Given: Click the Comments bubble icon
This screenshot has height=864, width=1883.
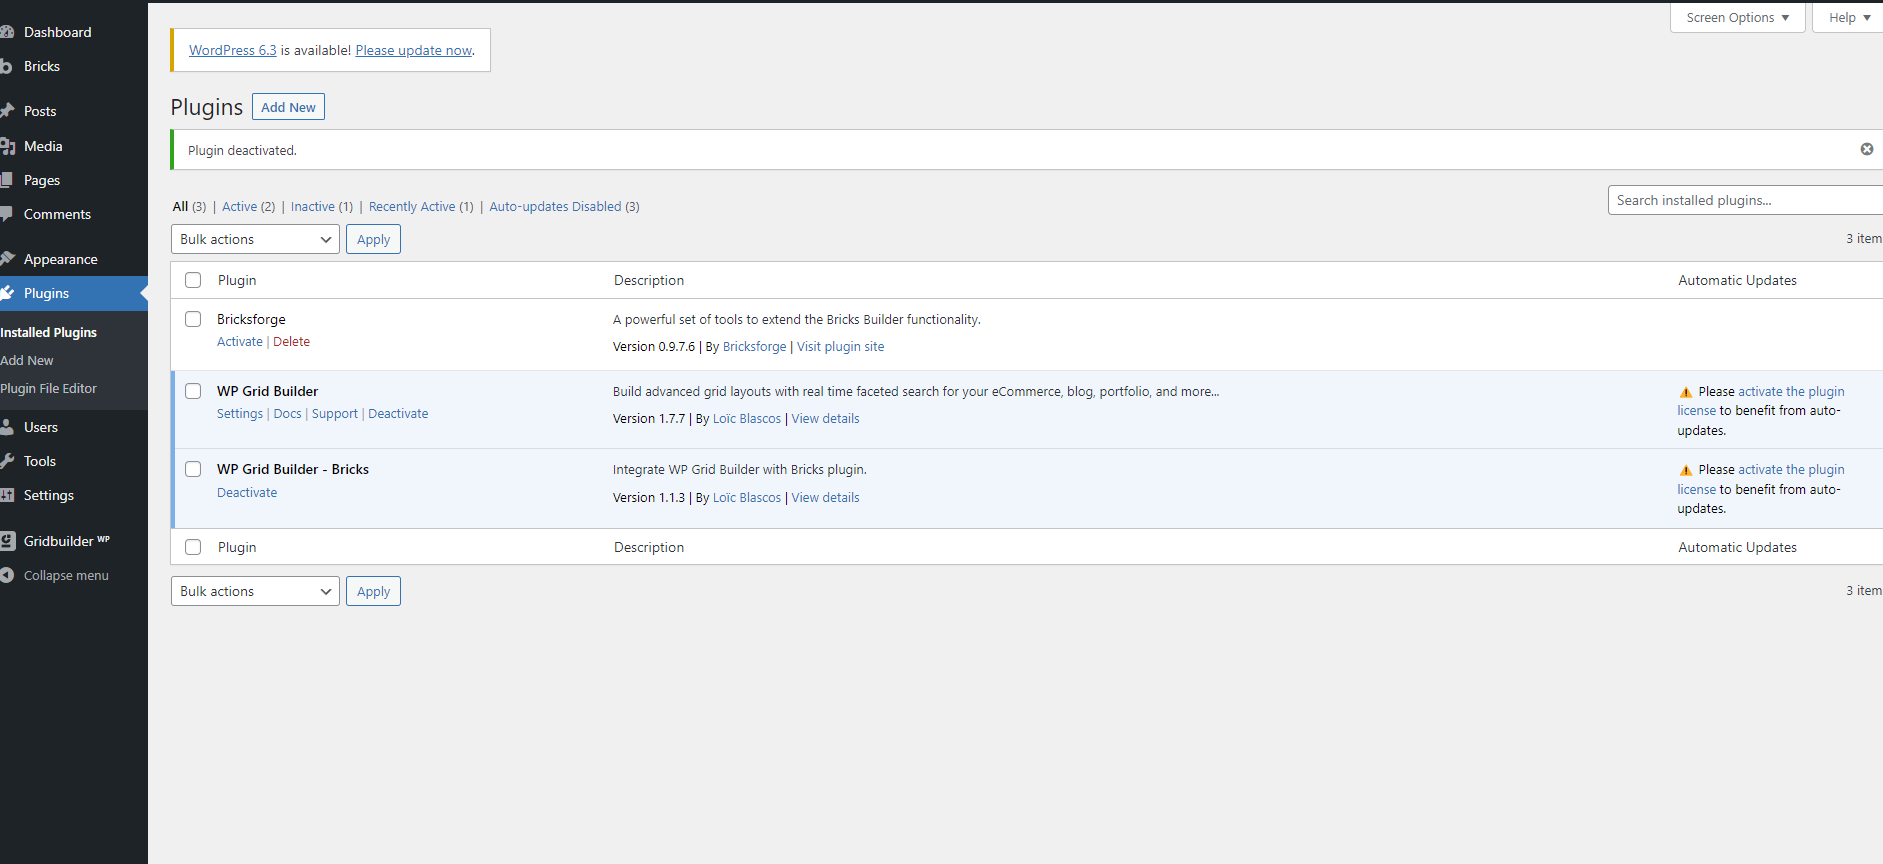Looking at the screenshot, I should coord(6,214).
